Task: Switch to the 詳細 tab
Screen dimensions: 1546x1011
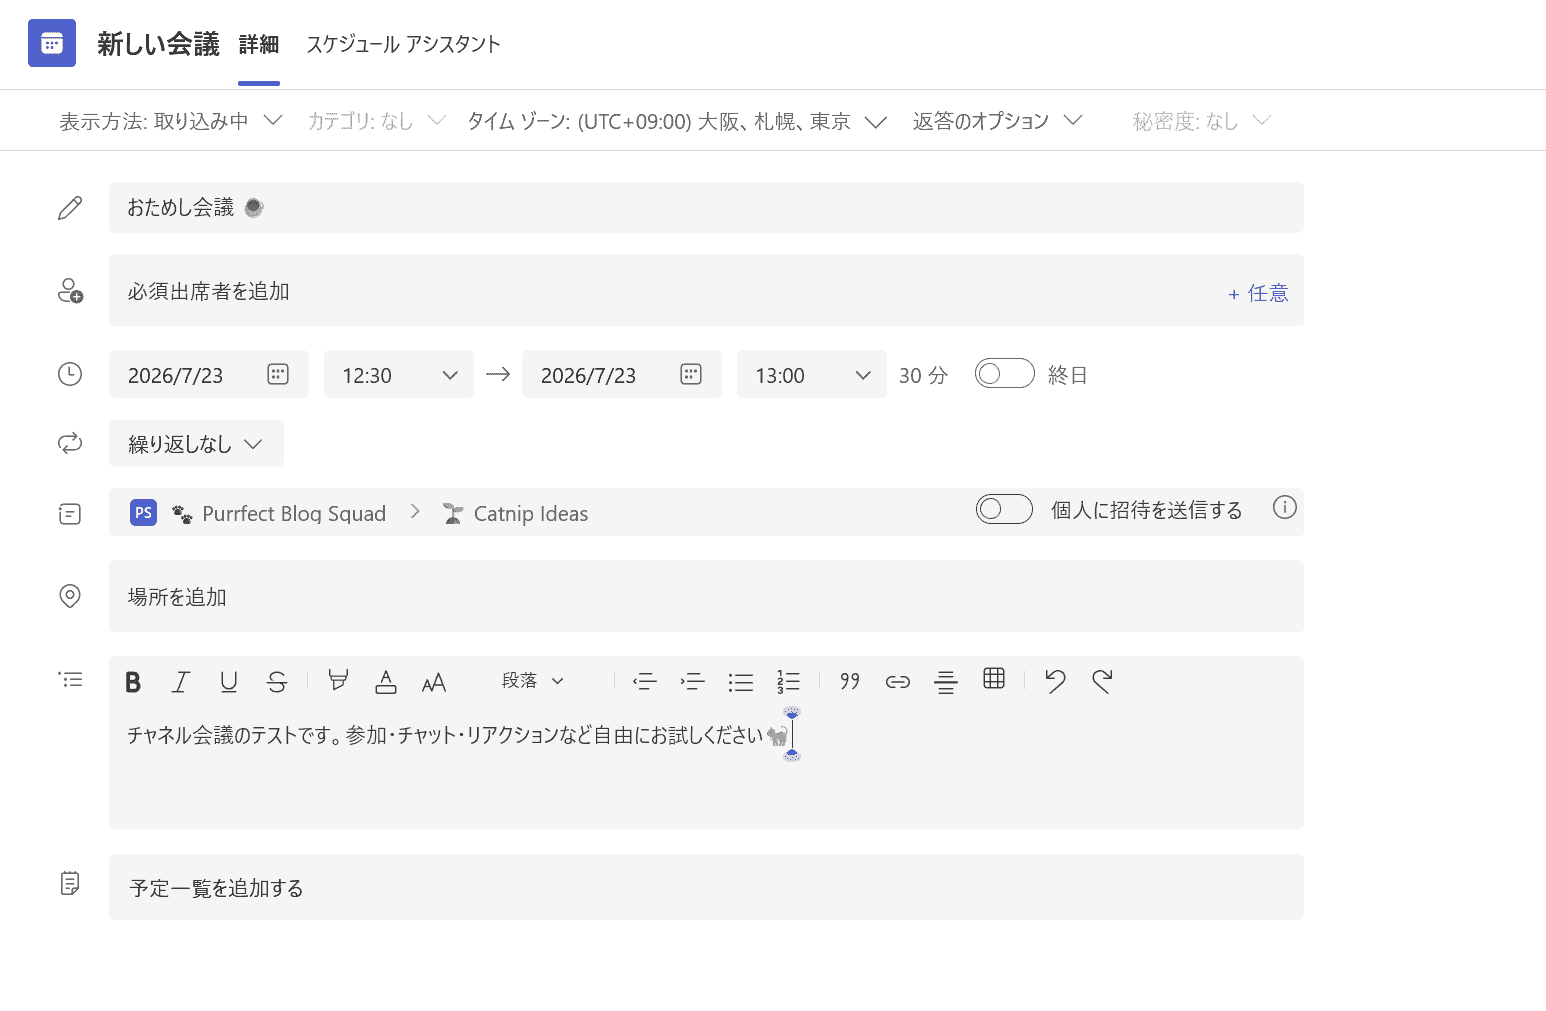Action: (259, 44)
